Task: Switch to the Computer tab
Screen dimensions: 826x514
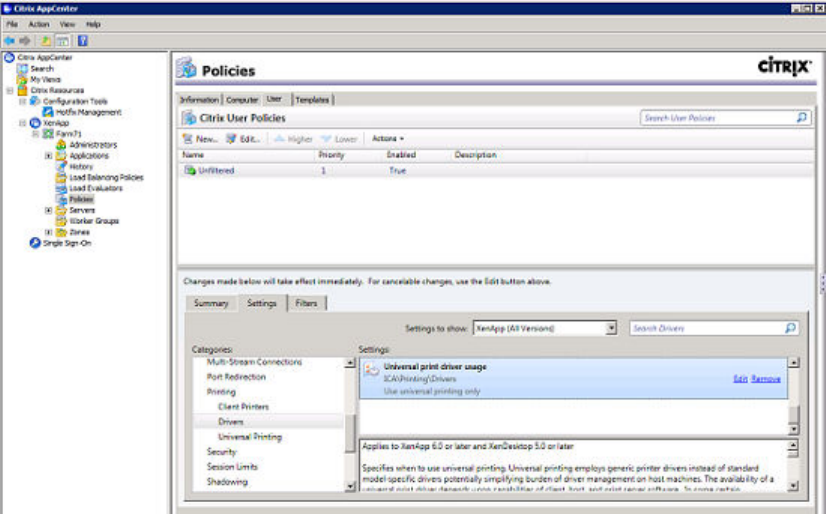Action: [x=242, y=100]
